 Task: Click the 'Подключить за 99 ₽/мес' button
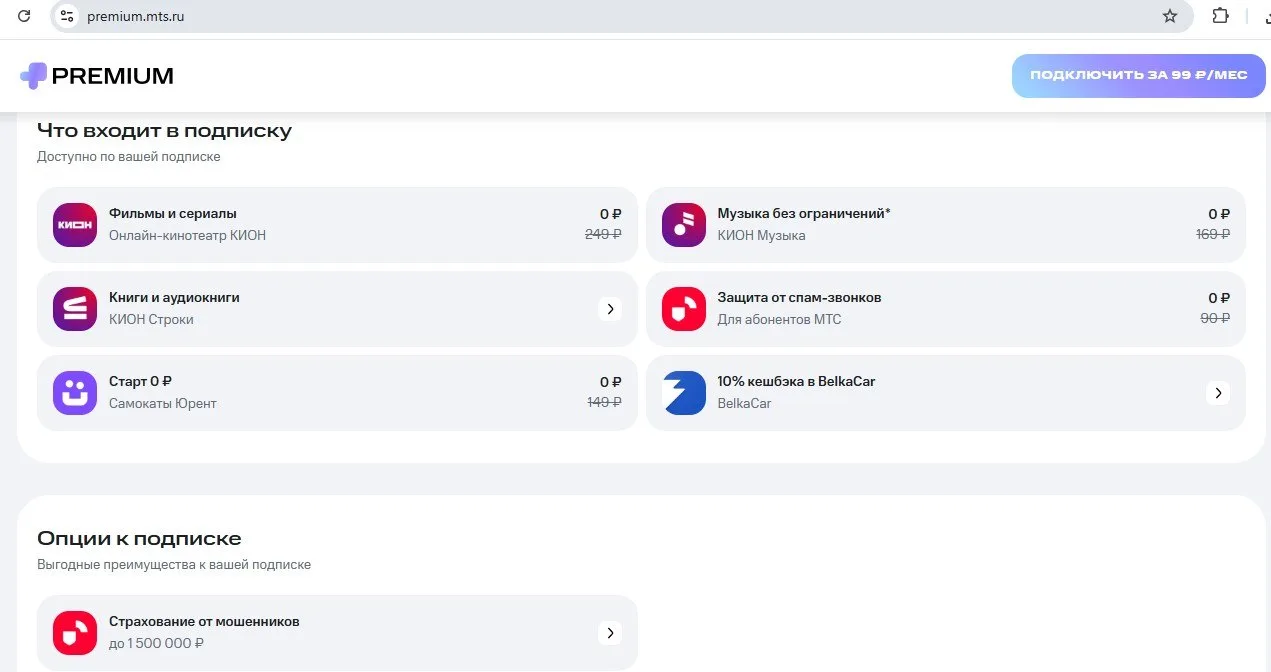[1139, 76]
